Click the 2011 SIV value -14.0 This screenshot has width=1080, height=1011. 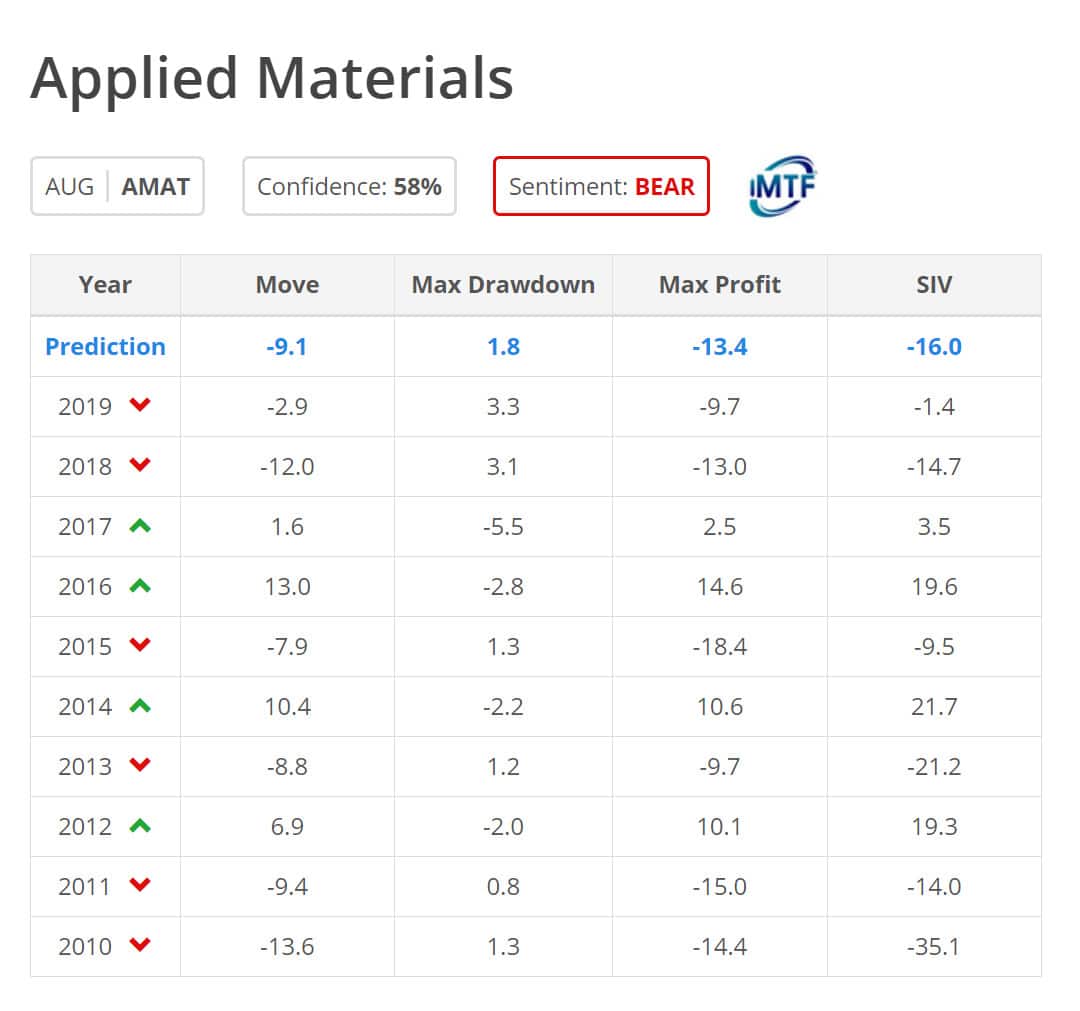tap(934, 886)
